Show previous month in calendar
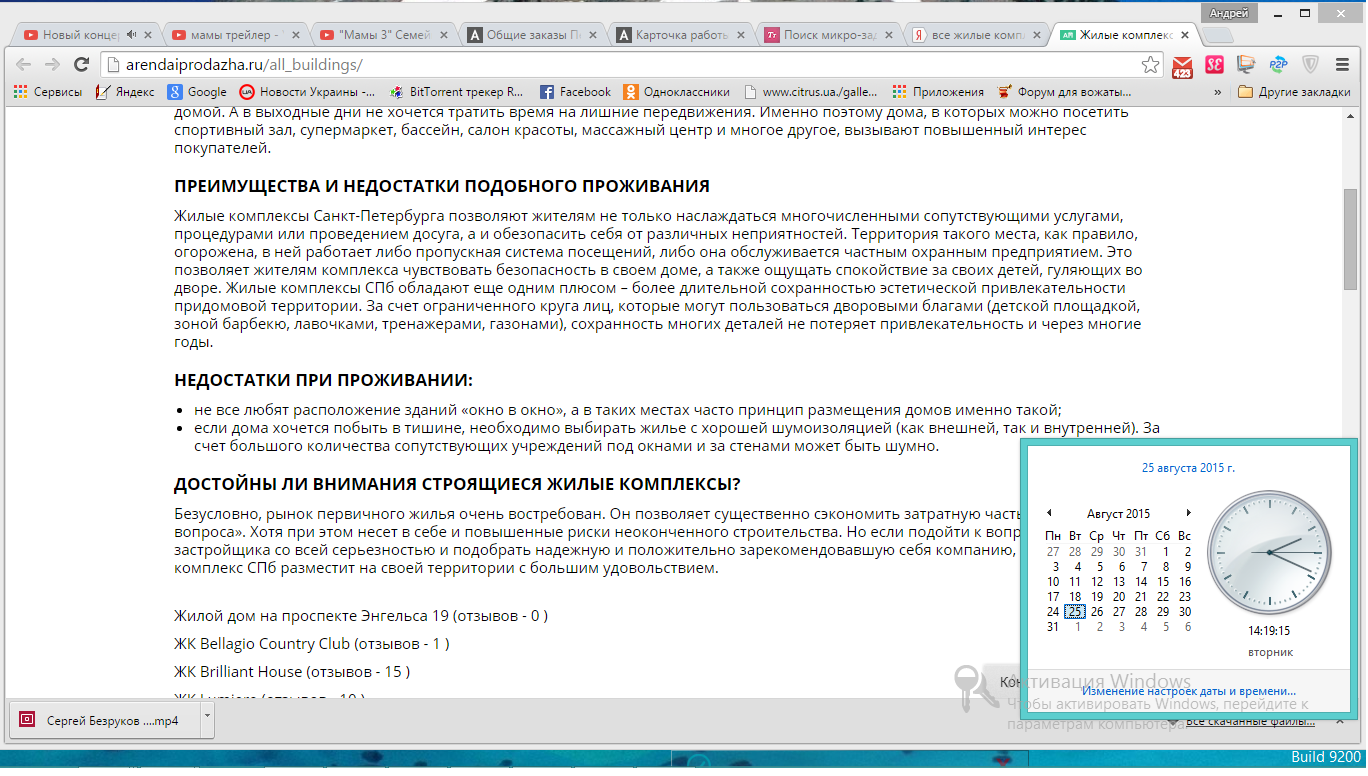Screen dimensions: 1368x776 1049,513
